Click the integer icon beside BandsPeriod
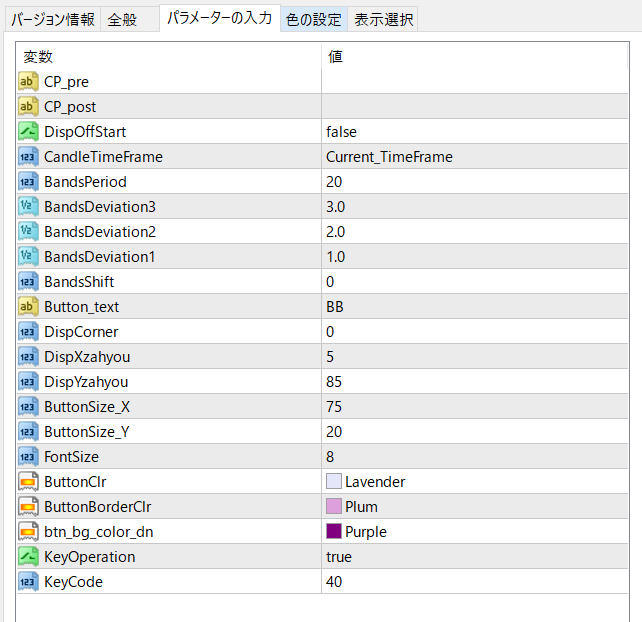The width and height of the screenshot is (642, 622). point(28,182)
